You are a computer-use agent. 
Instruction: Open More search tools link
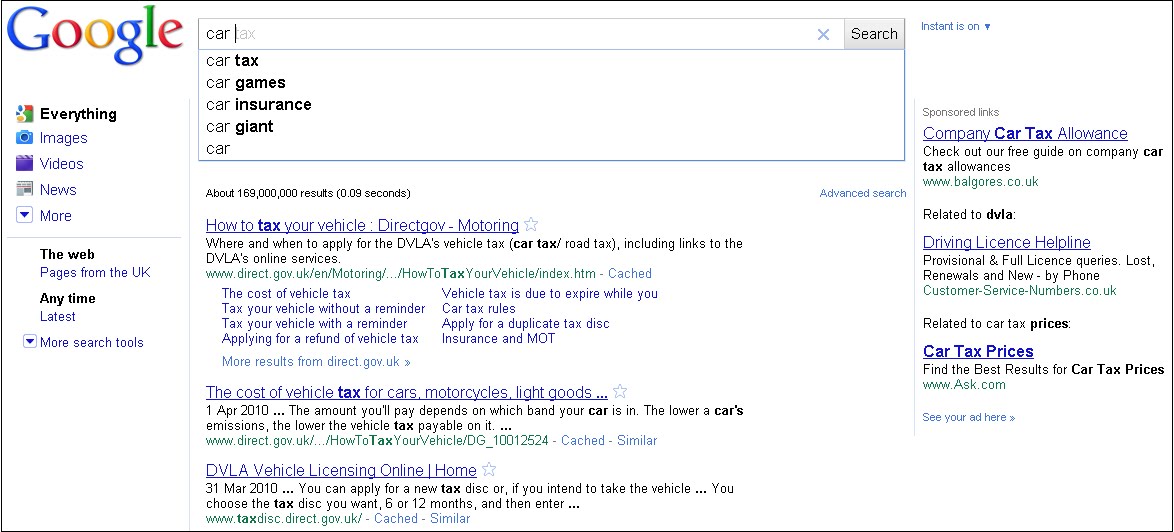(91, 342)
